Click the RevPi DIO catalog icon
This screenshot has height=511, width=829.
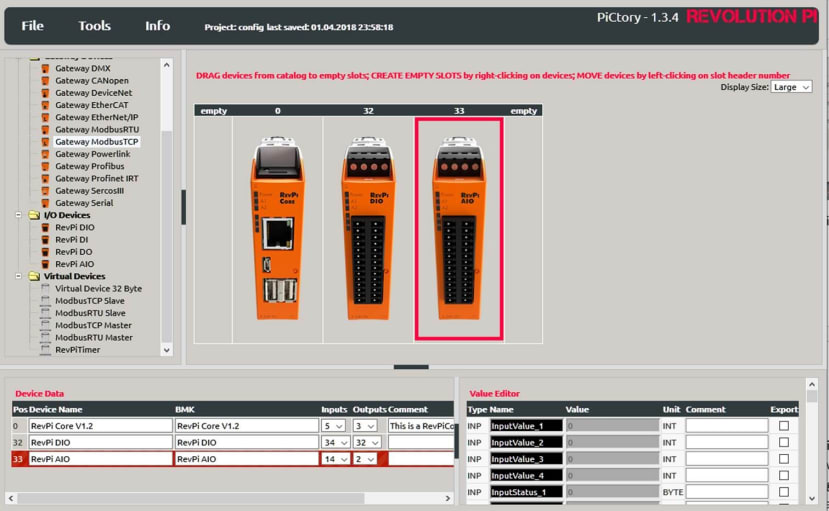[x=45, y=227]
